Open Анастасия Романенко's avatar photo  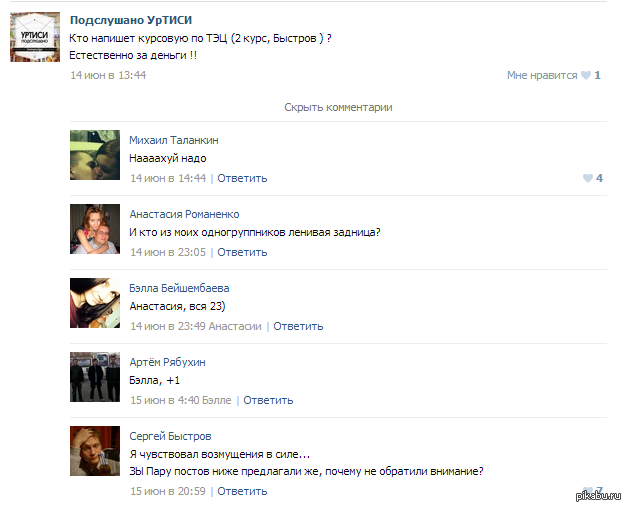tap(95, 229)
